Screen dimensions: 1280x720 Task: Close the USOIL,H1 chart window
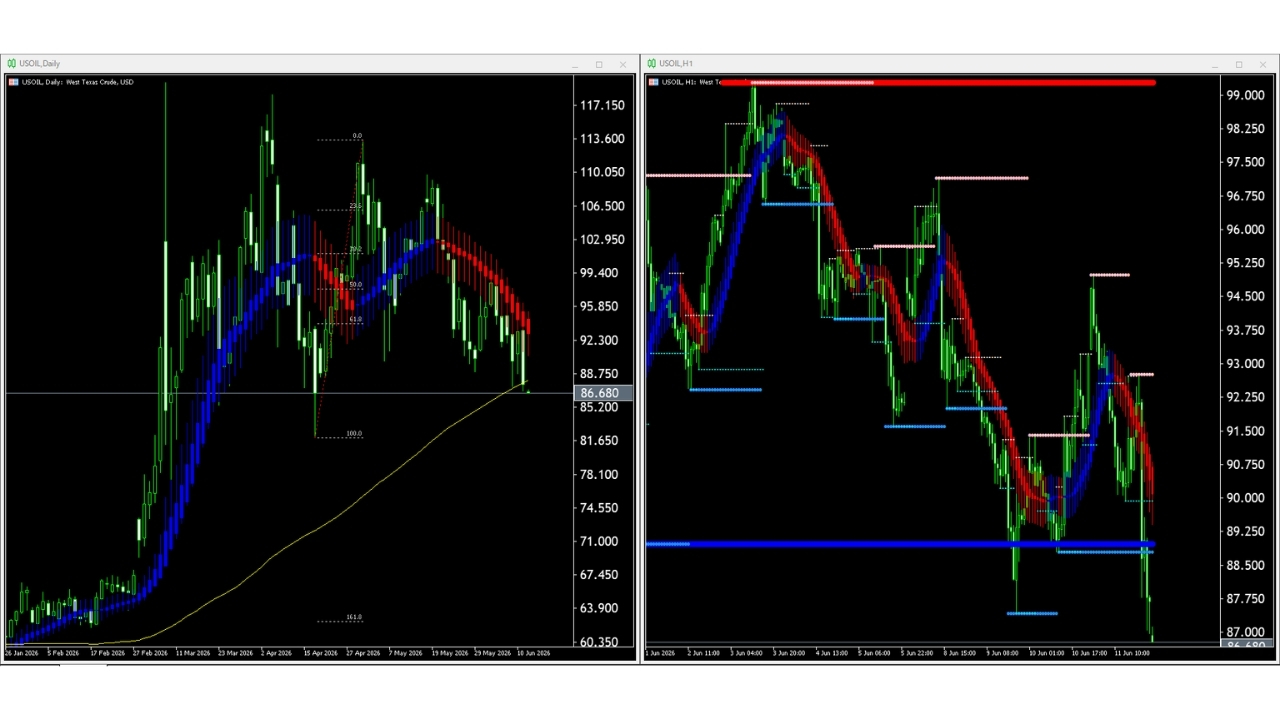[x=1262, y=65]
